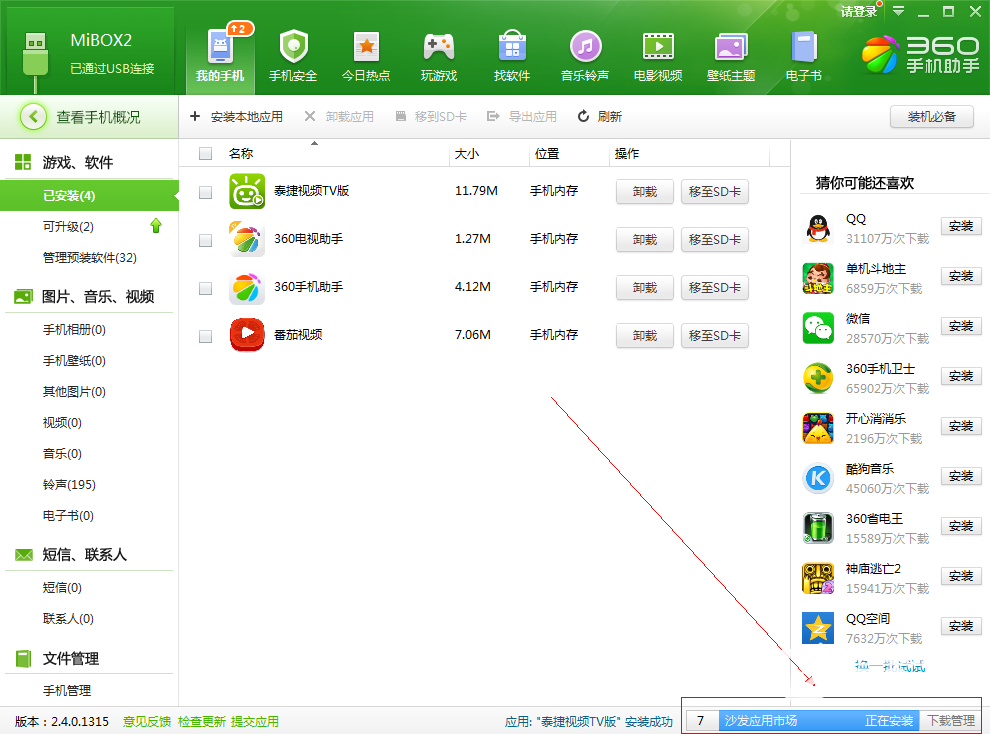Click the 360手机卫士 icon
This screenshot has width=990, height=734.
click(x=818, y=378)
